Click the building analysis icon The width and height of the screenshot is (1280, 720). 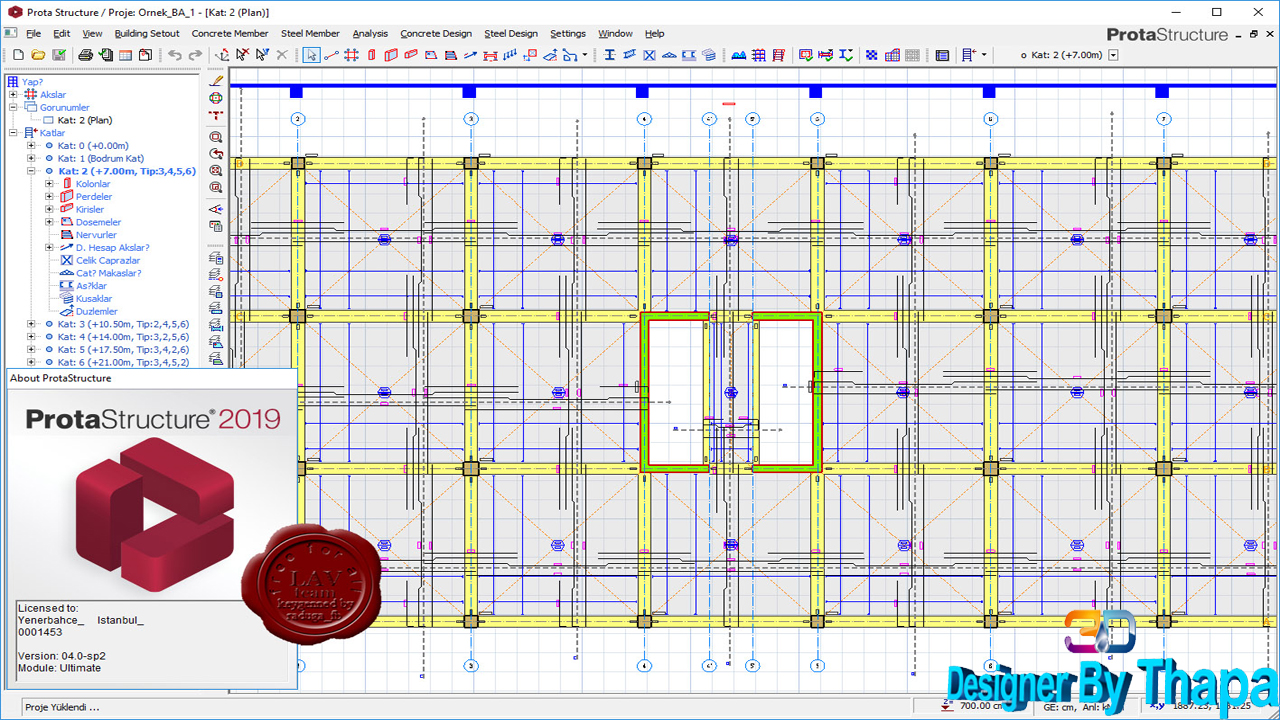pyautogui.click(x=739, y=55)
